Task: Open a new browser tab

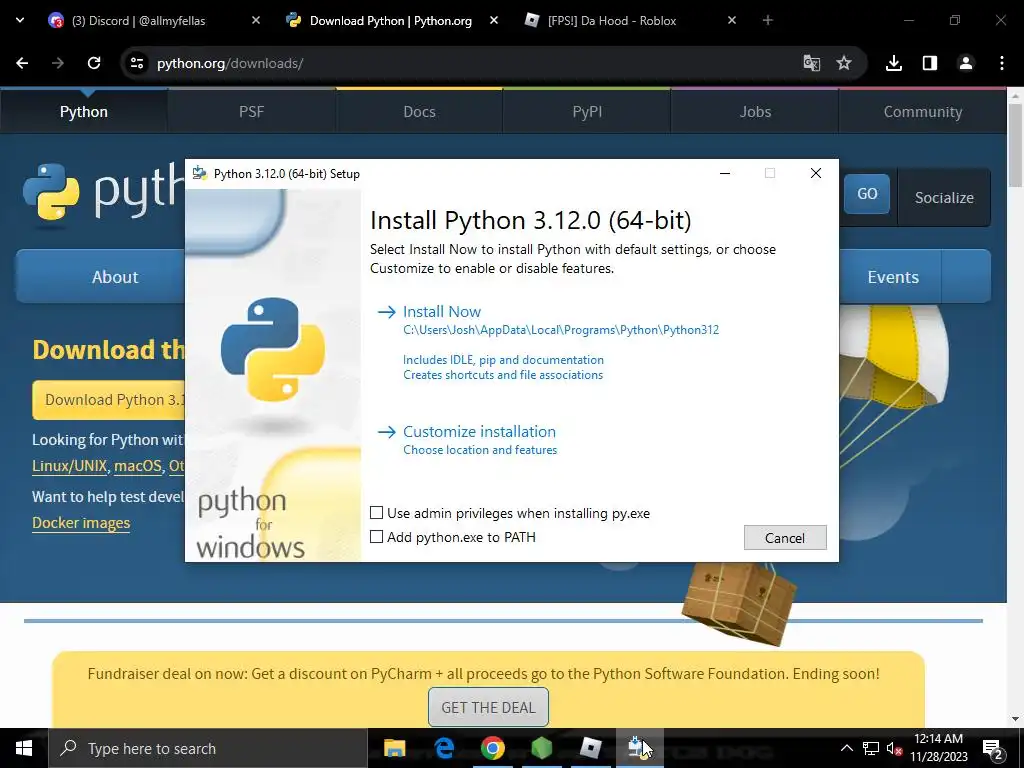Action: (x=767, y=20)
